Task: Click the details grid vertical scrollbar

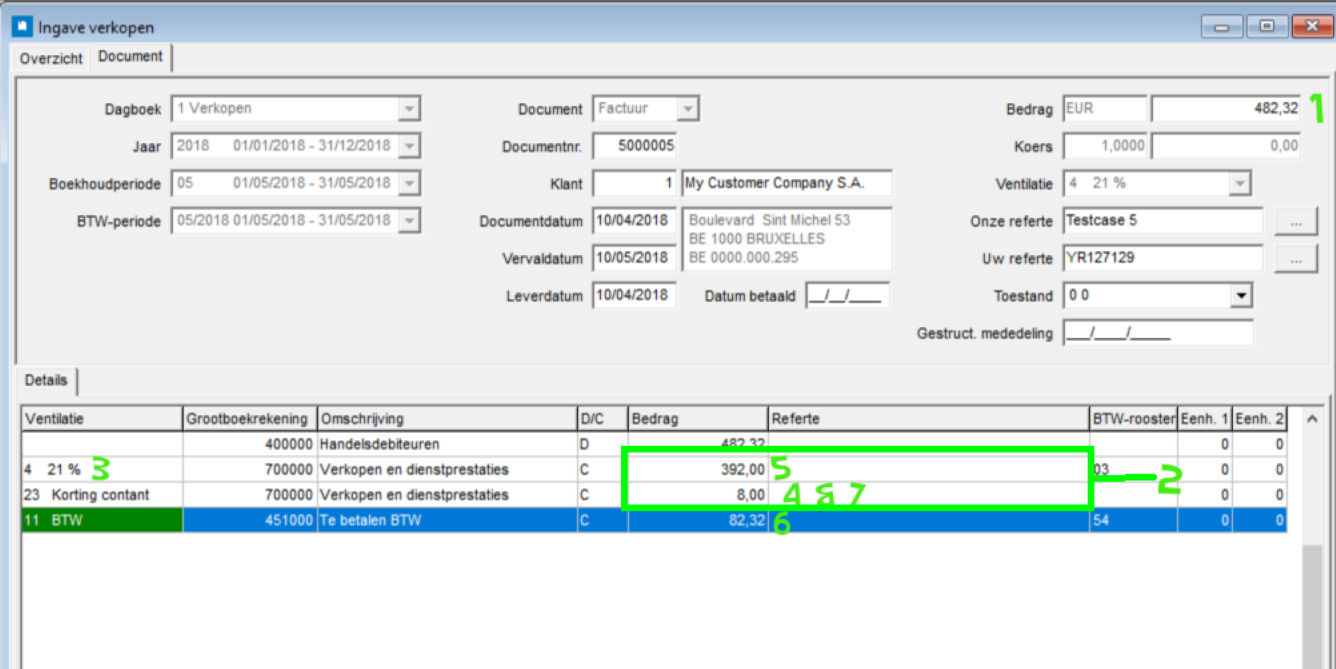Action: point(1313,600)
